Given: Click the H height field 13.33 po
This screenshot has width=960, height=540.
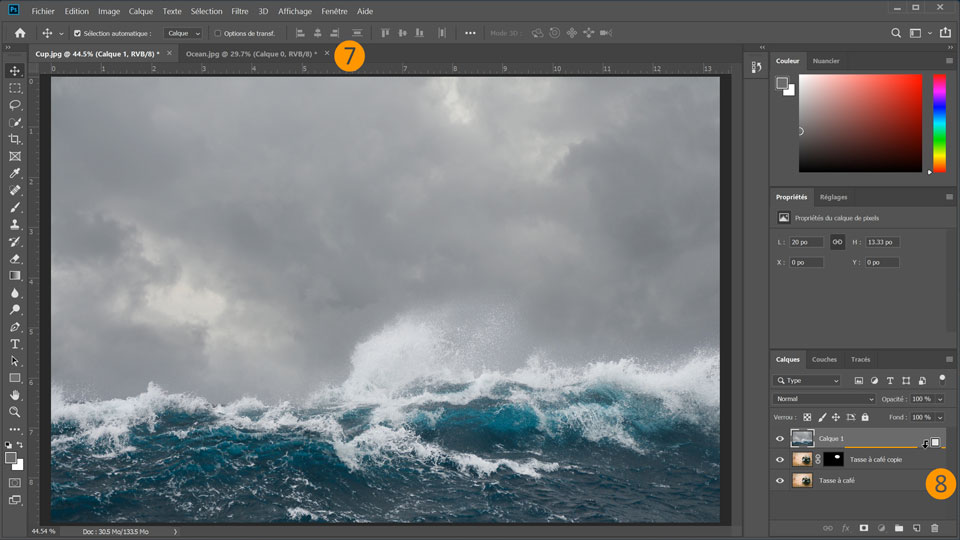Looking at the screenshot, I should click(x=882, y=242).
